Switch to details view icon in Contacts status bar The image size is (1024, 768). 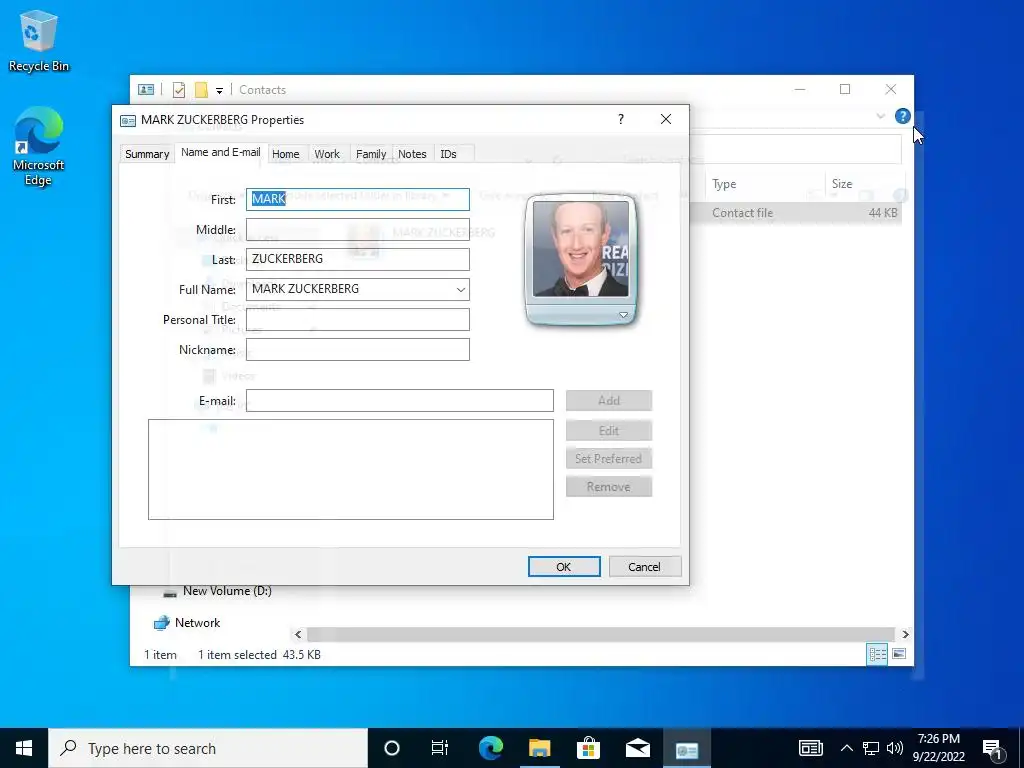tap(877, 654)
